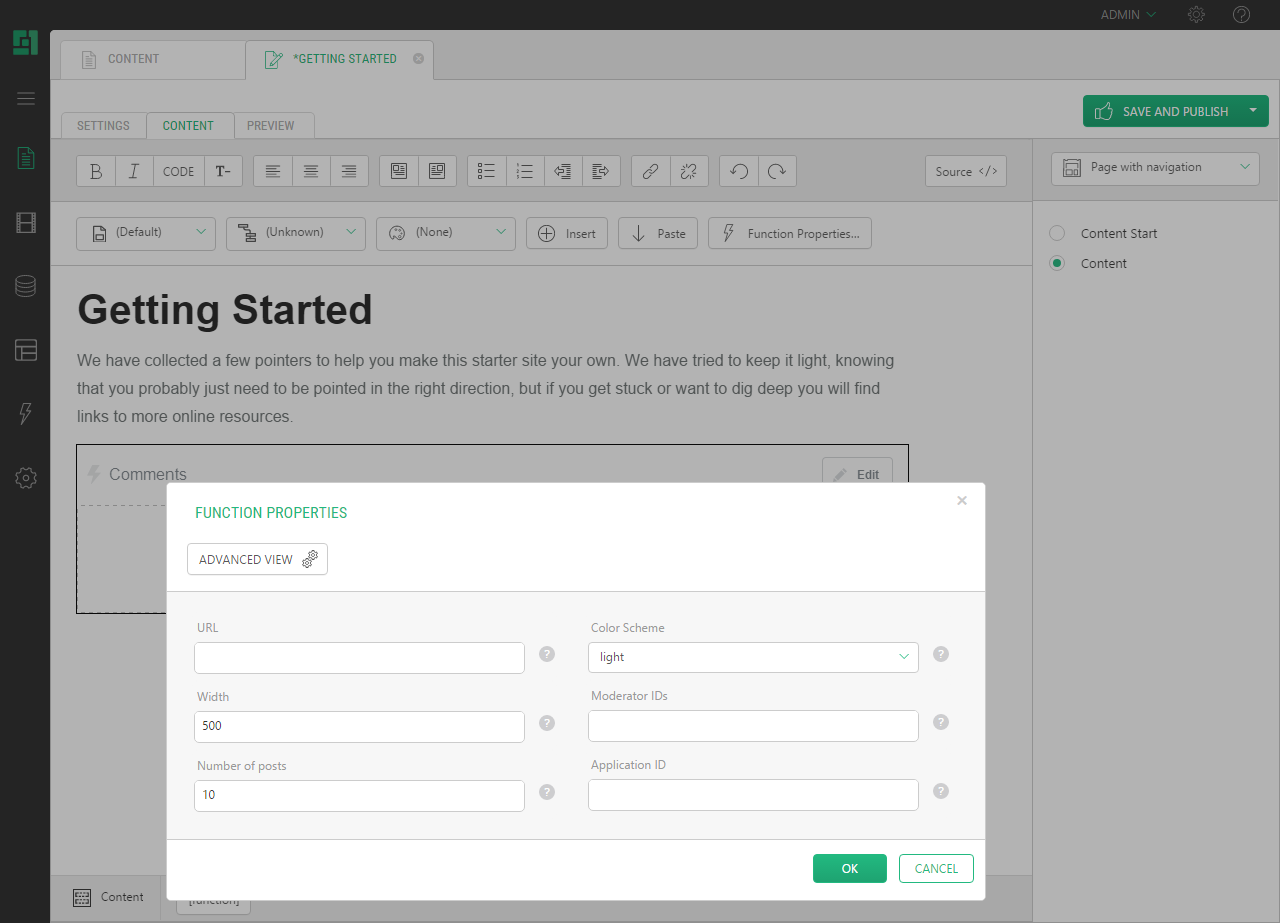The width and height of the screenshot is (1280, 923).
Task: Switch to the Preview tab
Action: click(271, 126)
